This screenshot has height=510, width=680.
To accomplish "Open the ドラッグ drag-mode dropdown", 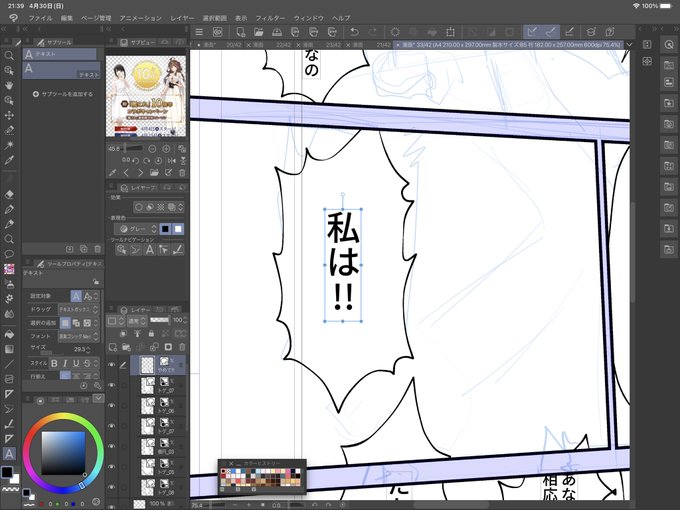I will (x=78, y=310).
